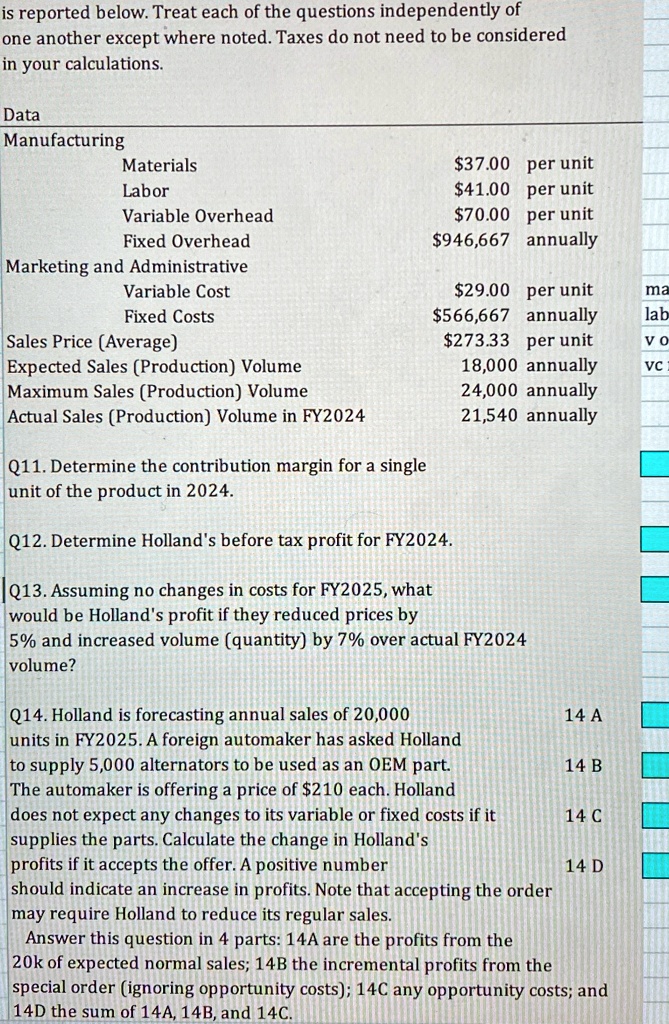
Task: Select the 14 D teal answer cell
Action: tap(655, 865)
